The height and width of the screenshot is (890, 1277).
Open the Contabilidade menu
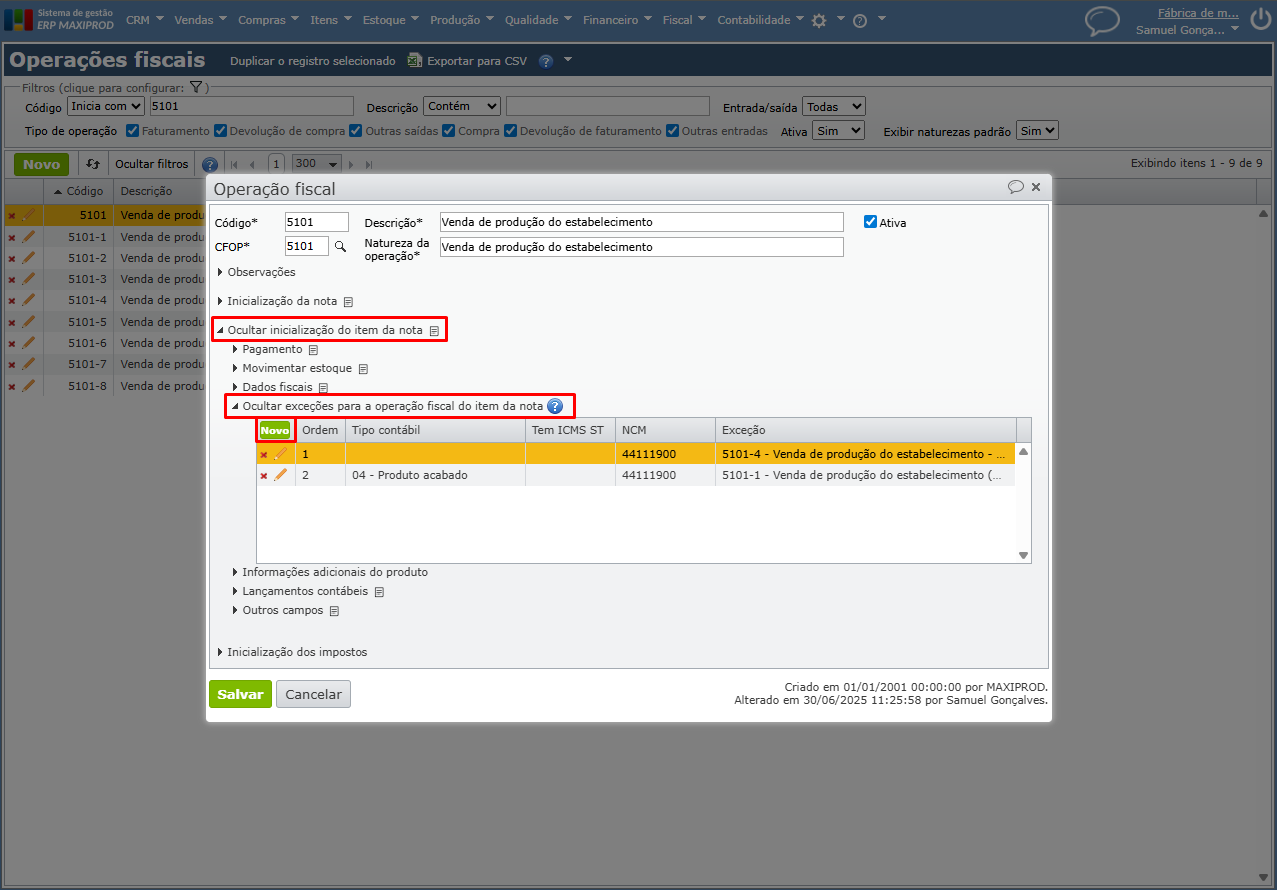(x=761, y=19)
